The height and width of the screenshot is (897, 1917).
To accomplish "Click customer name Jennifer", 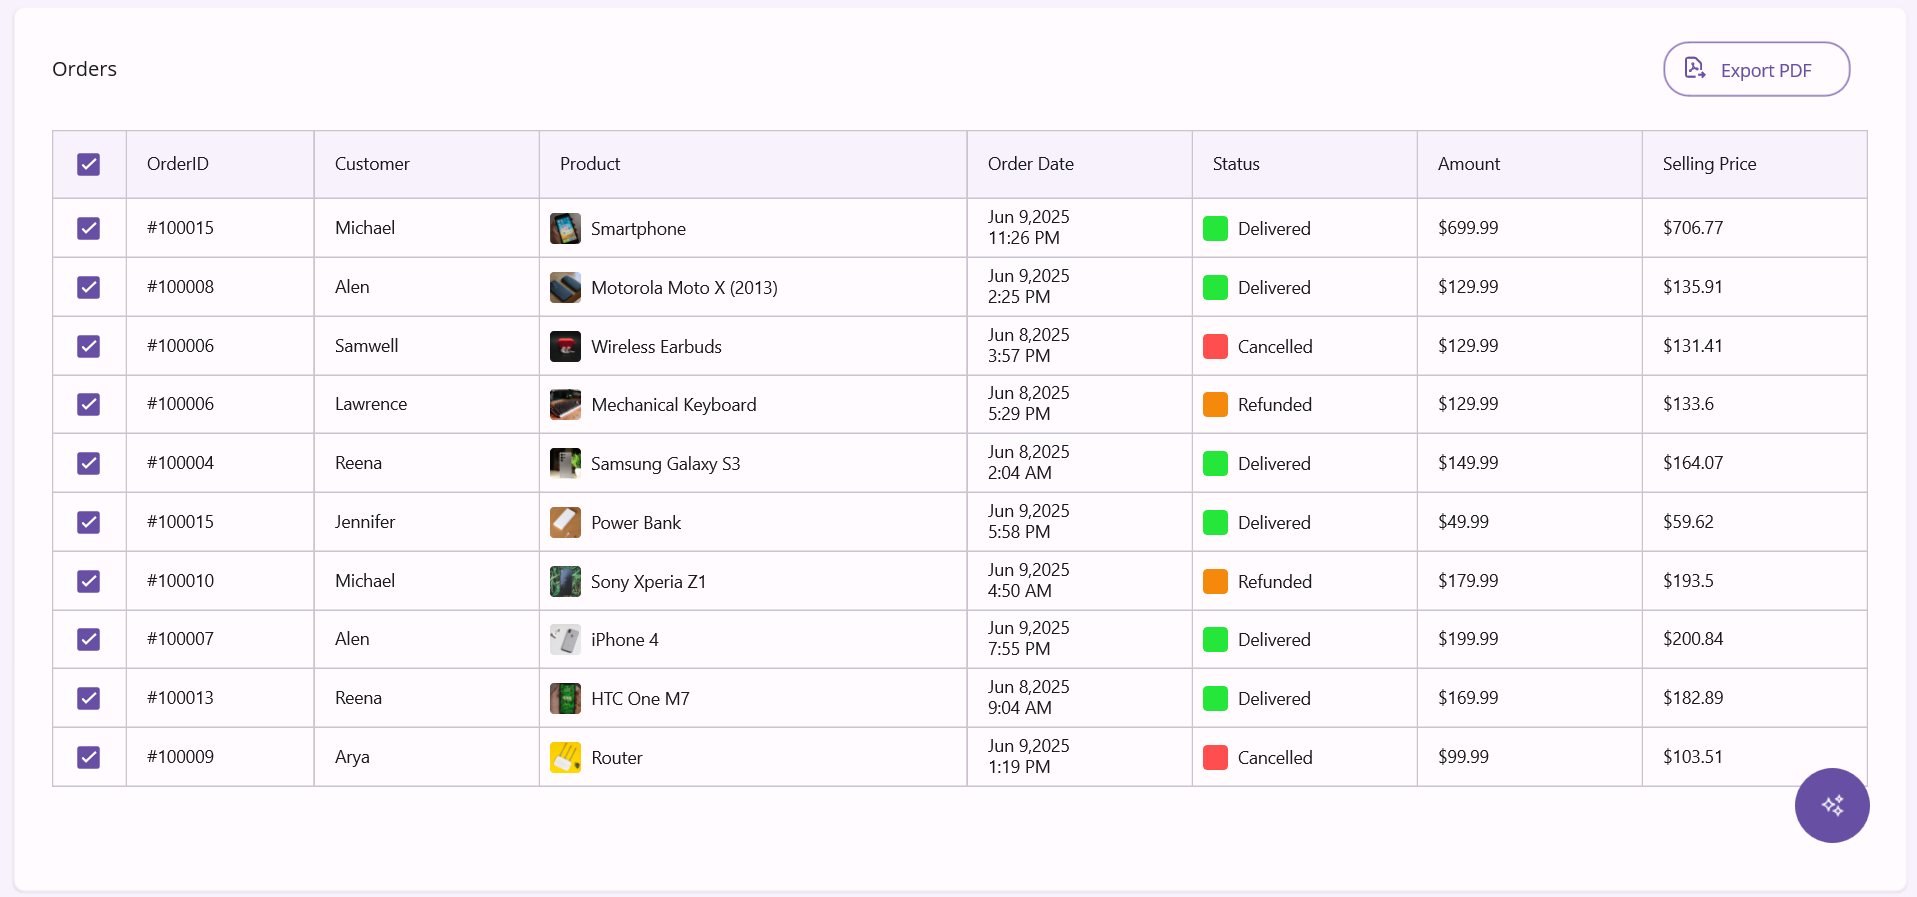I will click(365, 522).
